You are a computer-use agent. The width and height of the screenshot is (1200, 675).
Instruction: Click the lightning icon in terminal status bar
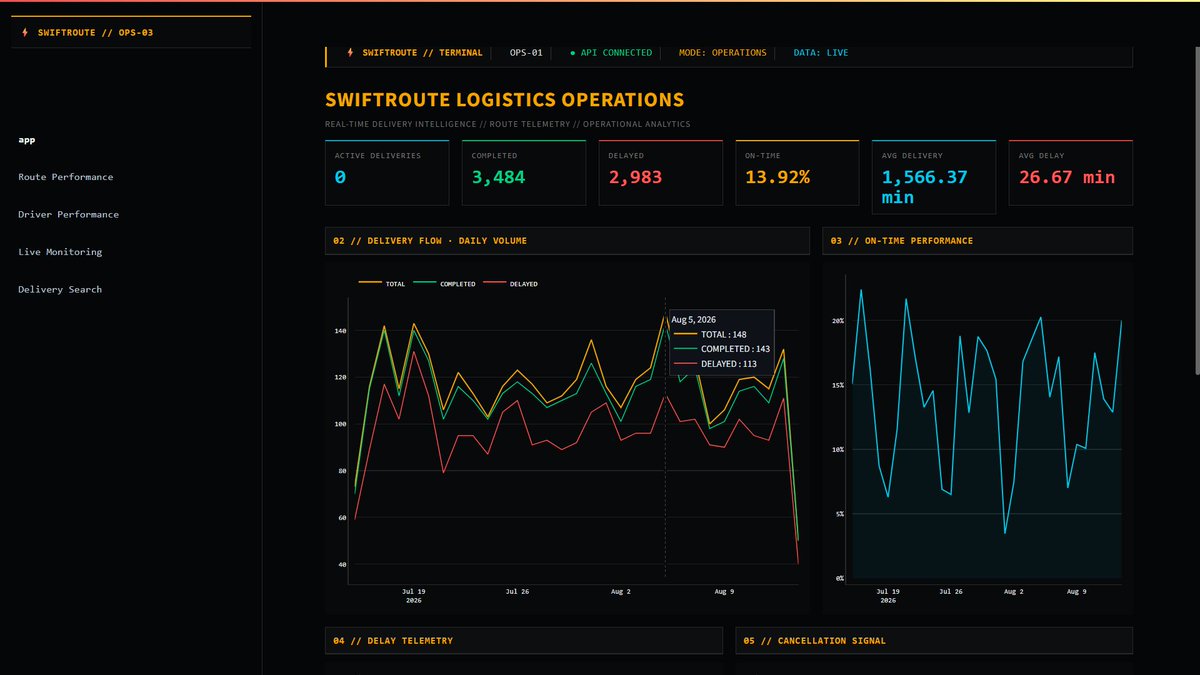pos(350,53)
